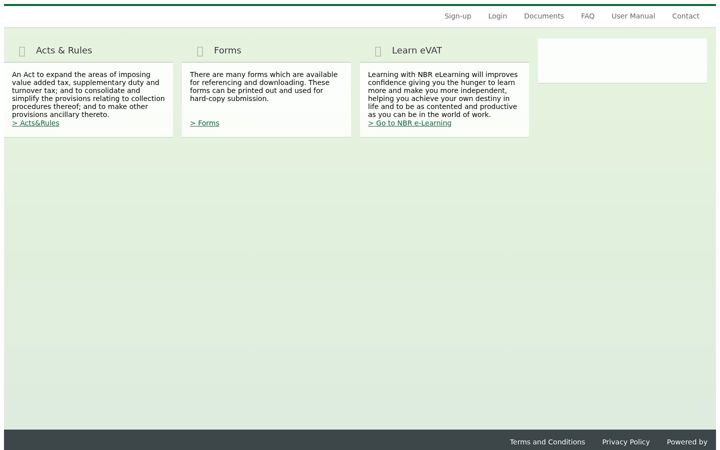The image size is (720, 450).
Task: Click the Acts & Rules description paragraph
Action: pyautogui.click(x=88, y=95)
